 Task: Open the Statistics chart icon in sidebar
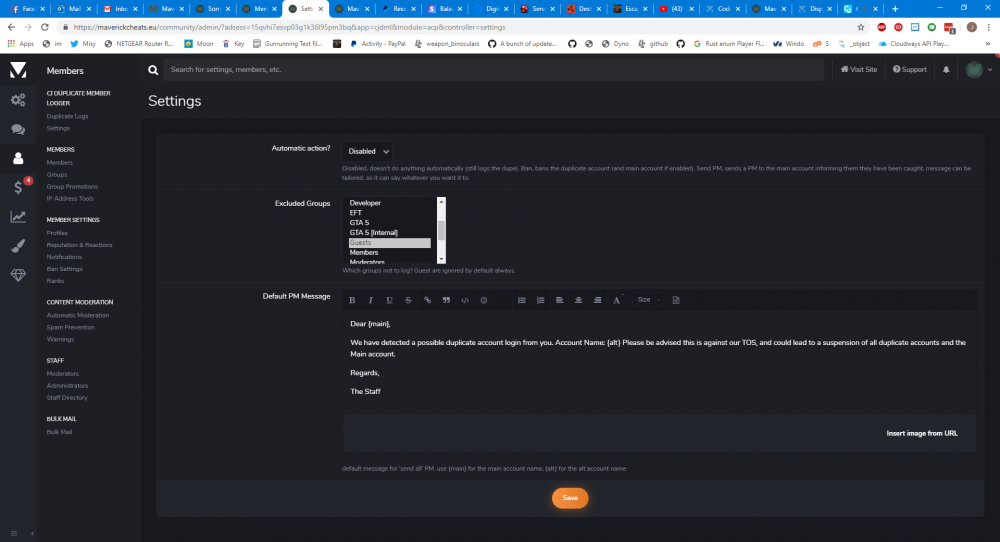point(18,217)
